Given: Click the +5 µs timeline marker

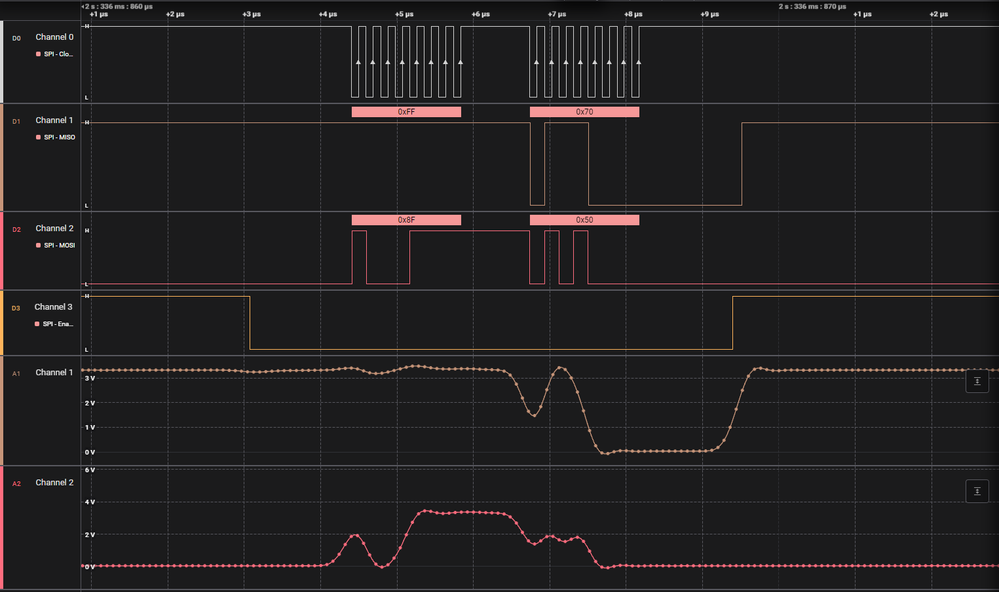Looking at the screenshot, I should (x=404, y=14).
